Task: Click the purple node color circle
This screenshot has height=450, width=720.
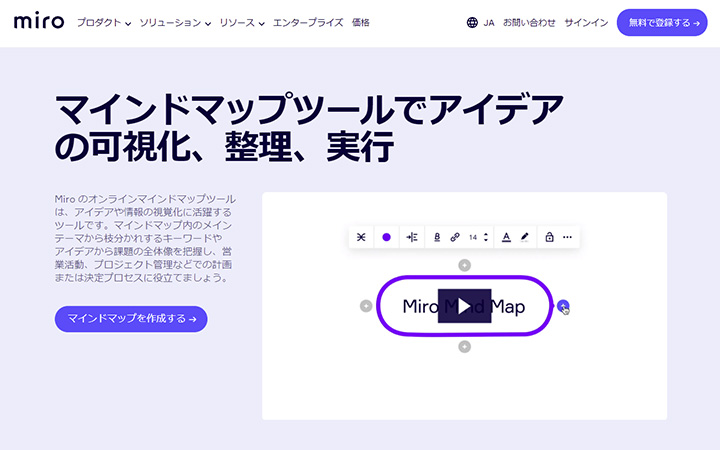Action: click(x=386, y=237)
